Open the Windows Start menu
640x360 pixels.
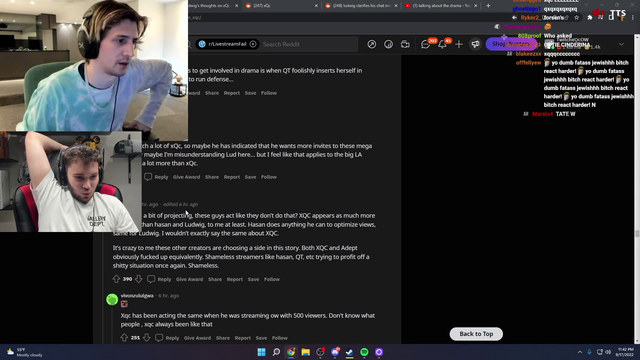tap(262, 352)
